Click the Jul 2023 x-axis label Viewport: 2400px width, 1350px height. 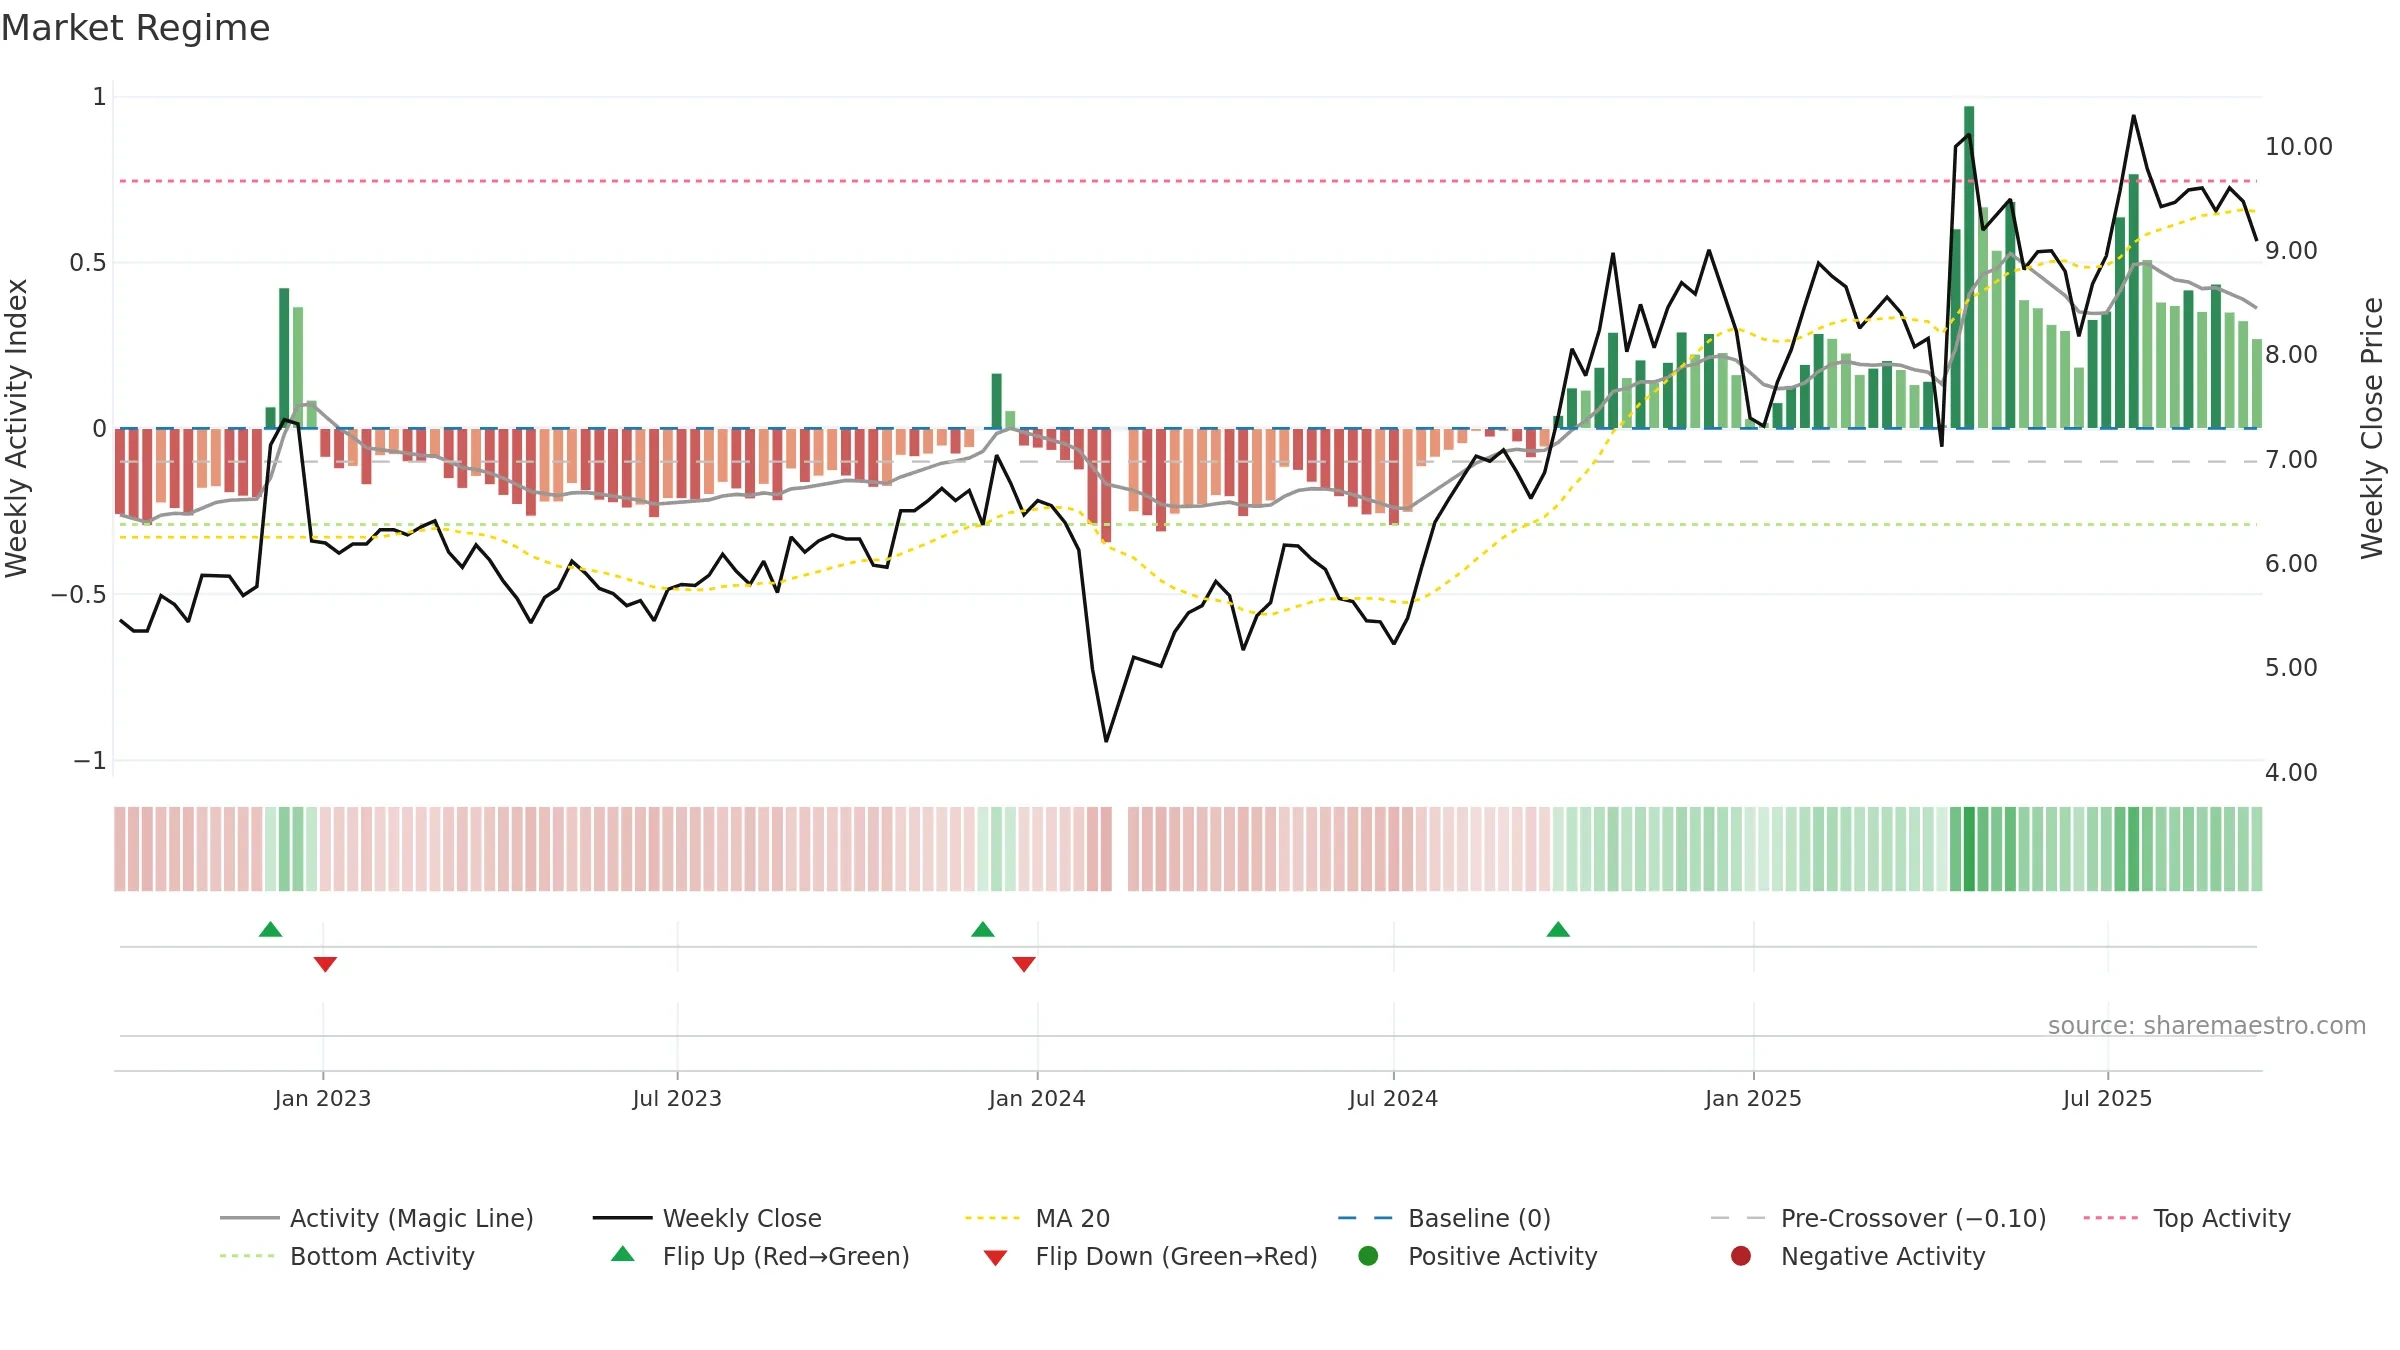pyautogui.click(x=677, y=1098)
